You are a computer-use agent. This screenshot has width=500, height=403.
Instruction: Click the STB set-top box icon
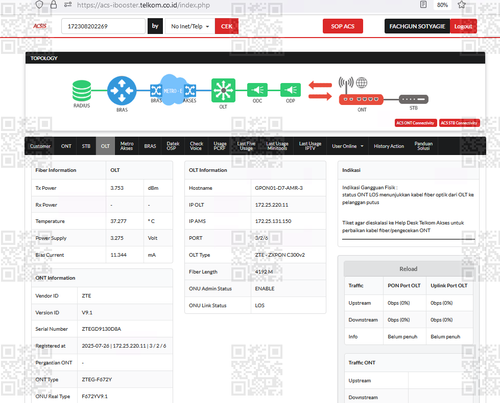pos(414,99)
